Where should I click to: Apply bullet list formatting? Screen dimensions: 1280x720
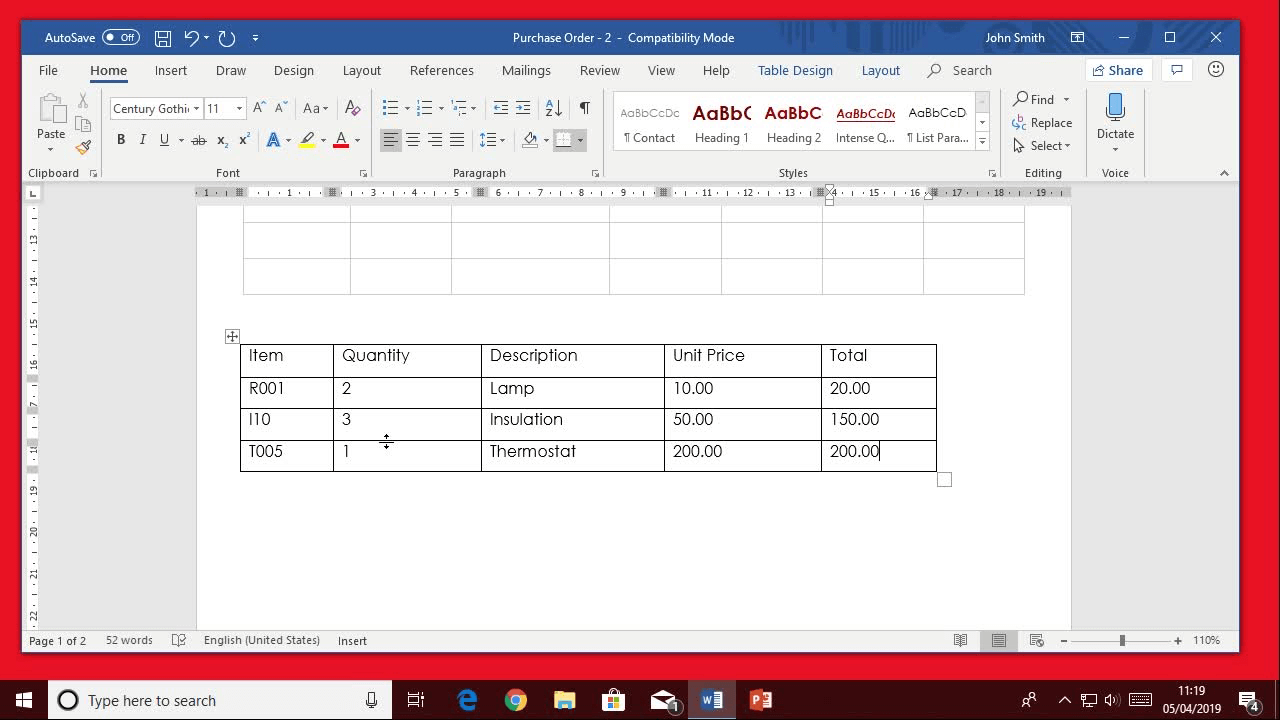click(390, 108)
